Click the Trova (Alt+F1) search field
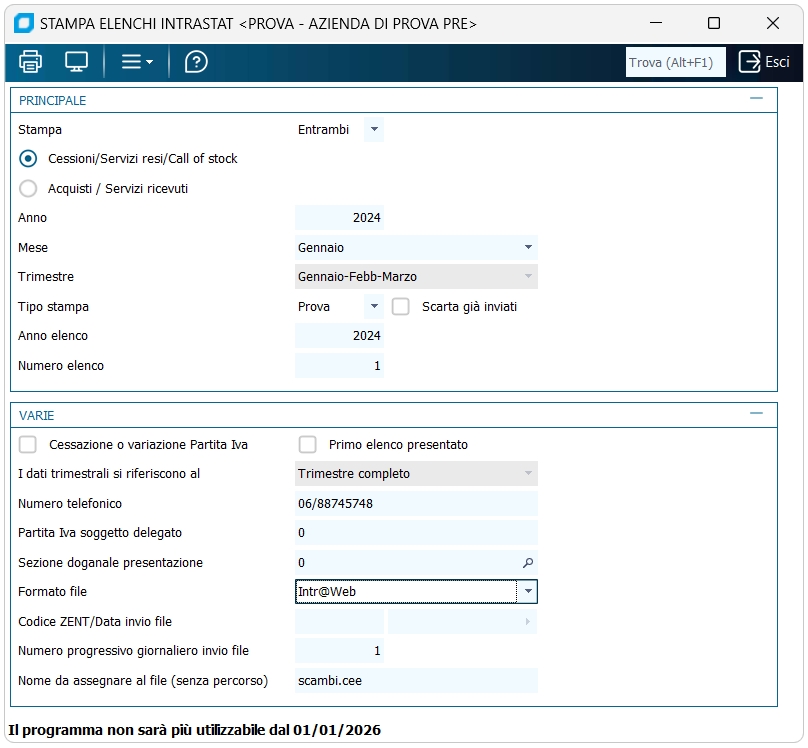 pyautogui.click(x=675, y=62)
